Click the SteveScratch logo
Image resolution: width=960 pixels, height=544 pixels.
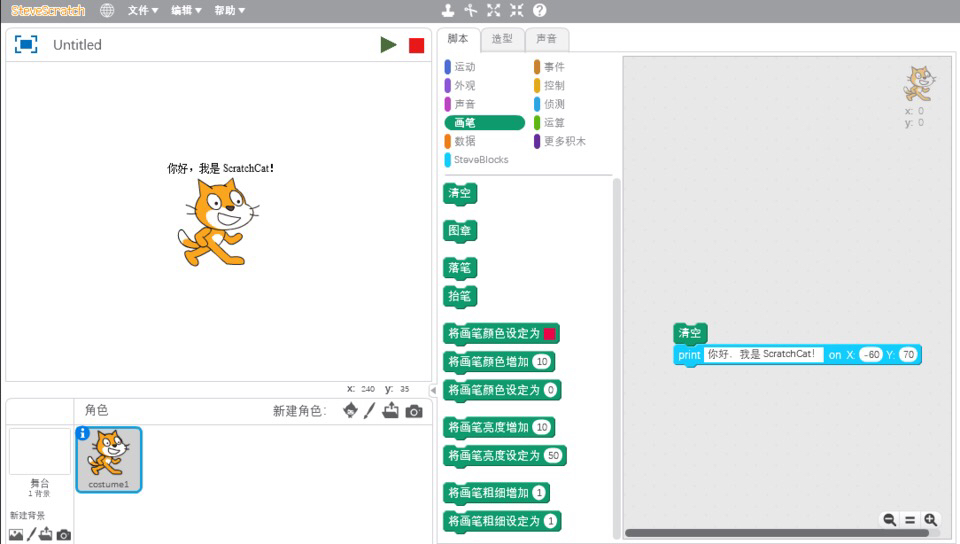click(x=48, y=10)
